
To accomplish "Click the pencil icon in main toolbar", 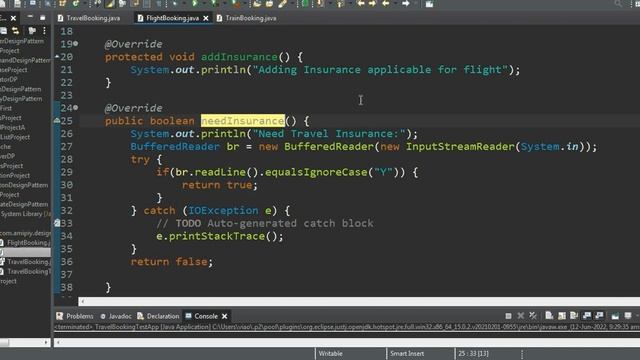I will tap(282, 4).
